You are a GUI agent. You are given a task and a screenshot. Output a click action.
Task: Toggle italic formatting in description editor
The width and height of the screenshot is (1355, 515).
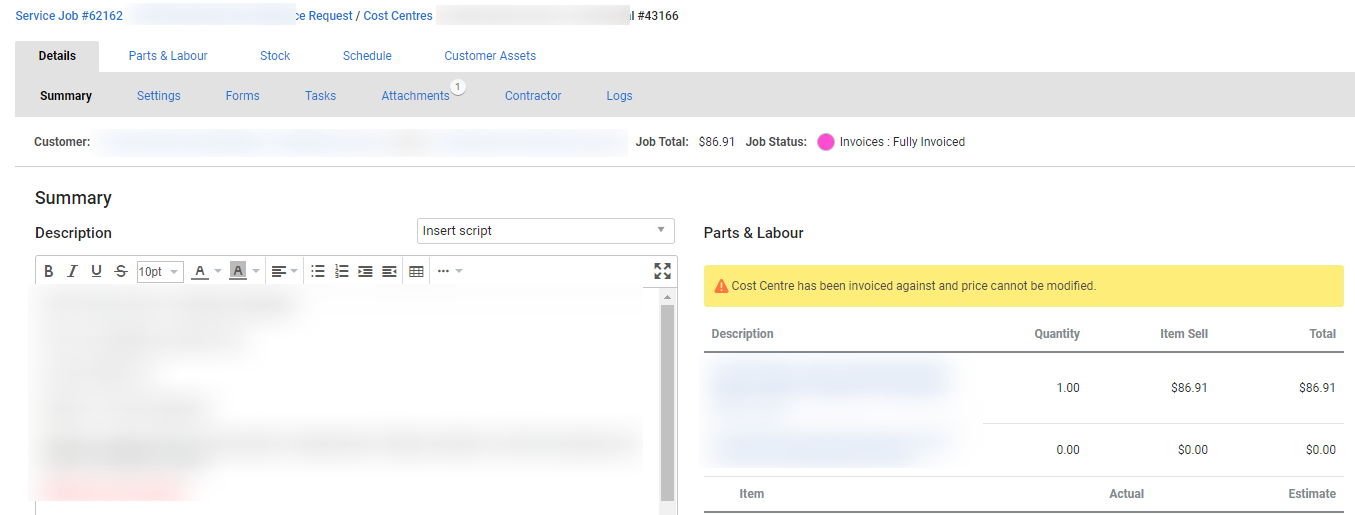[x=72, y=271]
